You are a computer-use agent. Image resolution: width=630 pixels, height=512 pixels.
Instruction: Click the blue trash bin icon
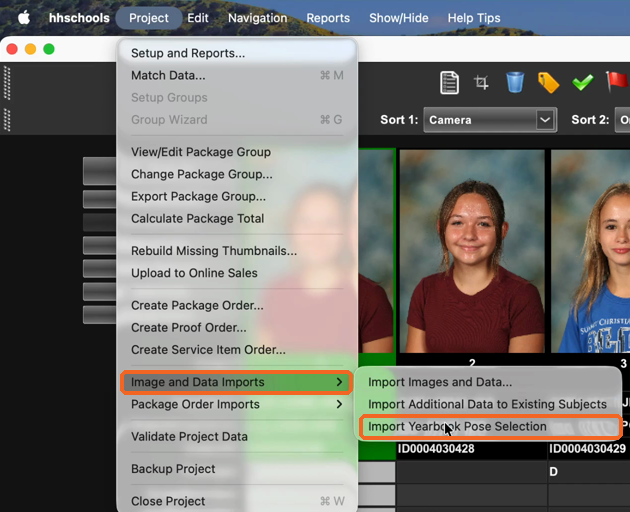[x=515, y=82]
